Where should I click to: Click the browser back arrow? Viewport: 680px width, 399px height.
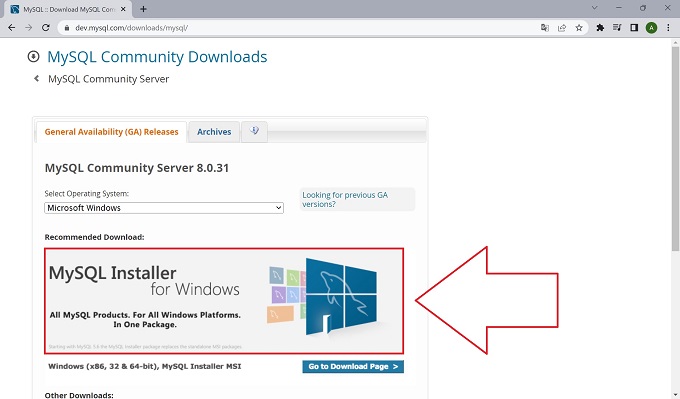click(x=12, y=28)
